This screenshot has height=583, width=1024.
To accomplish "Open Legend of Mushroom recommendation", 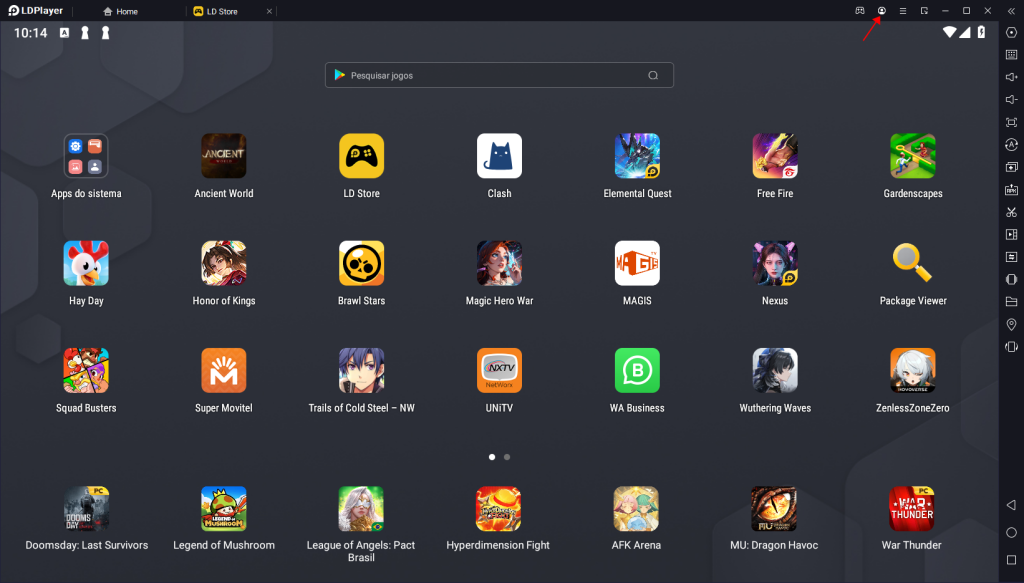I will click(223, 509).
